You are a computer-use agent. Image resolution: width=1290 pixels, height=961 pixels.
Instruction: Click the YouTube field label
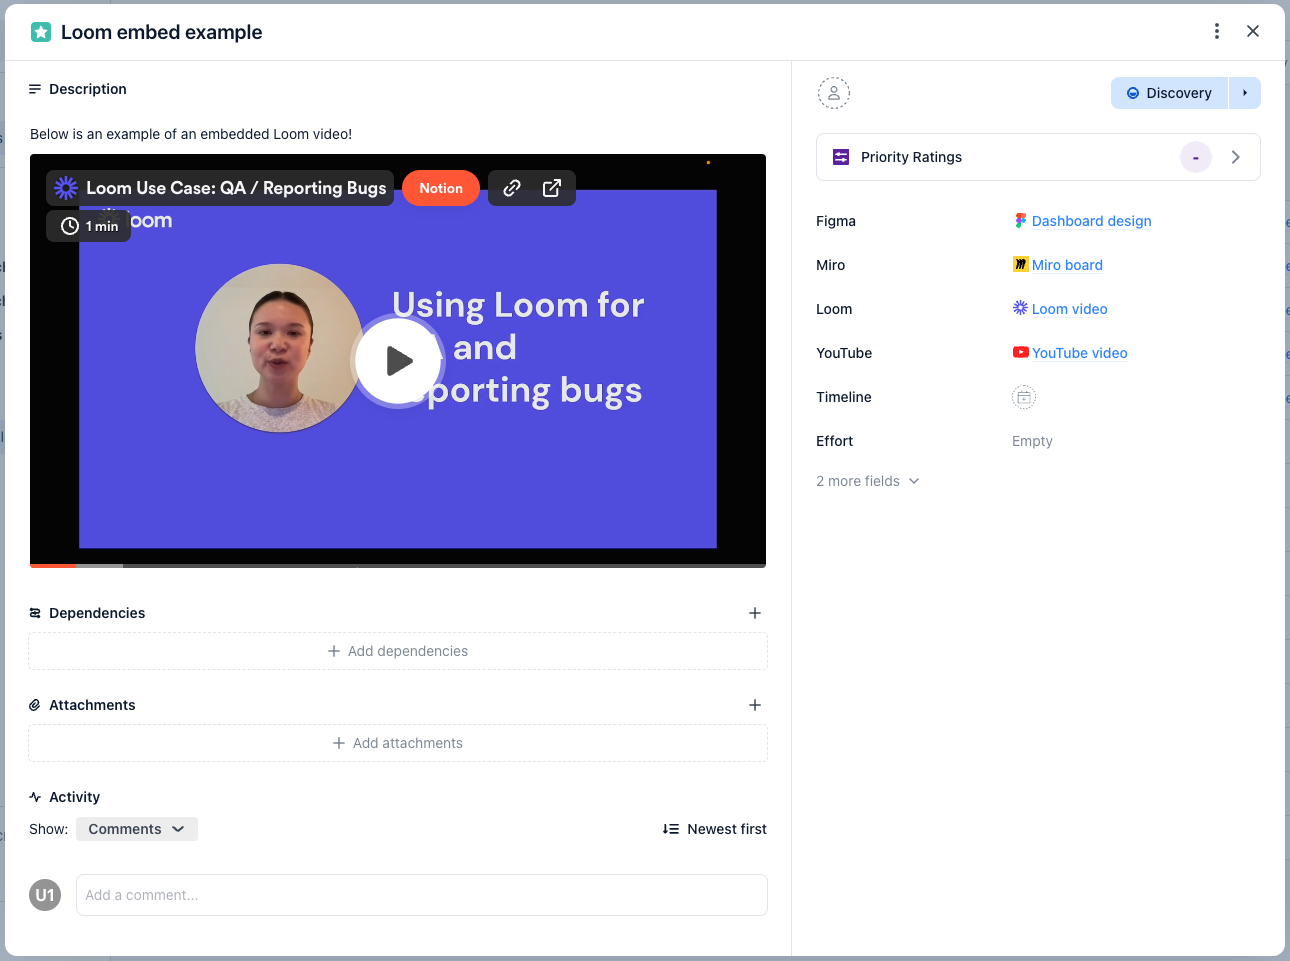pyautogui.click(x=844, y=353)
